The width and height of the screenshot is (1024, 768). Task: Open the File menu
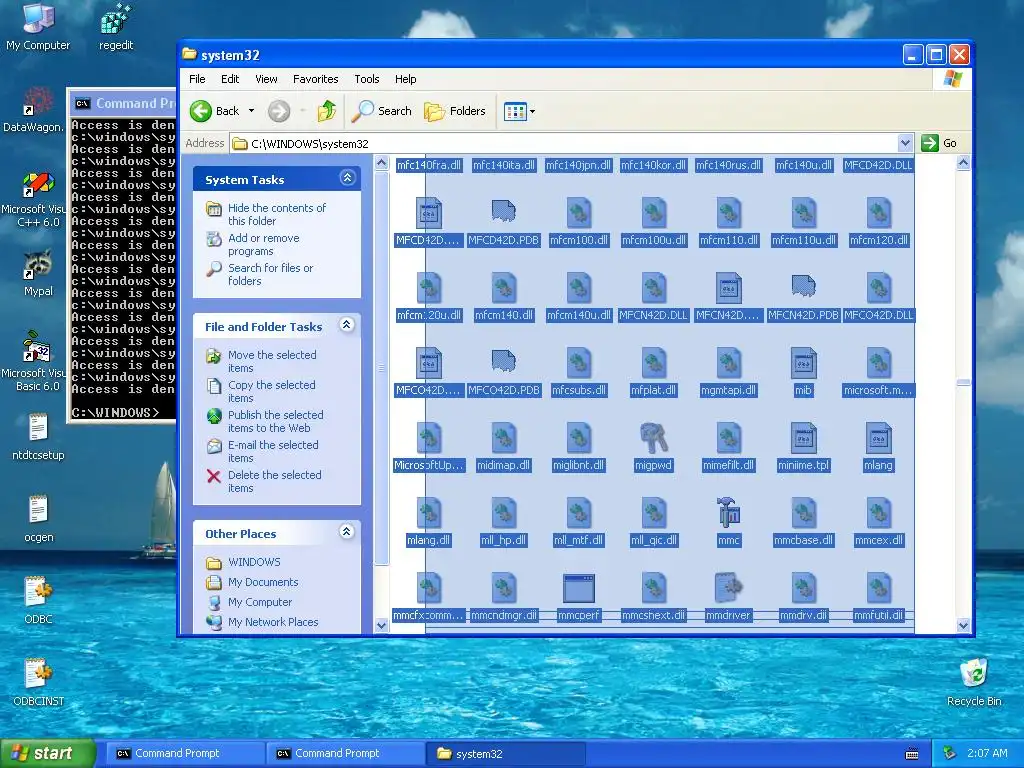(x=197, y=79)
